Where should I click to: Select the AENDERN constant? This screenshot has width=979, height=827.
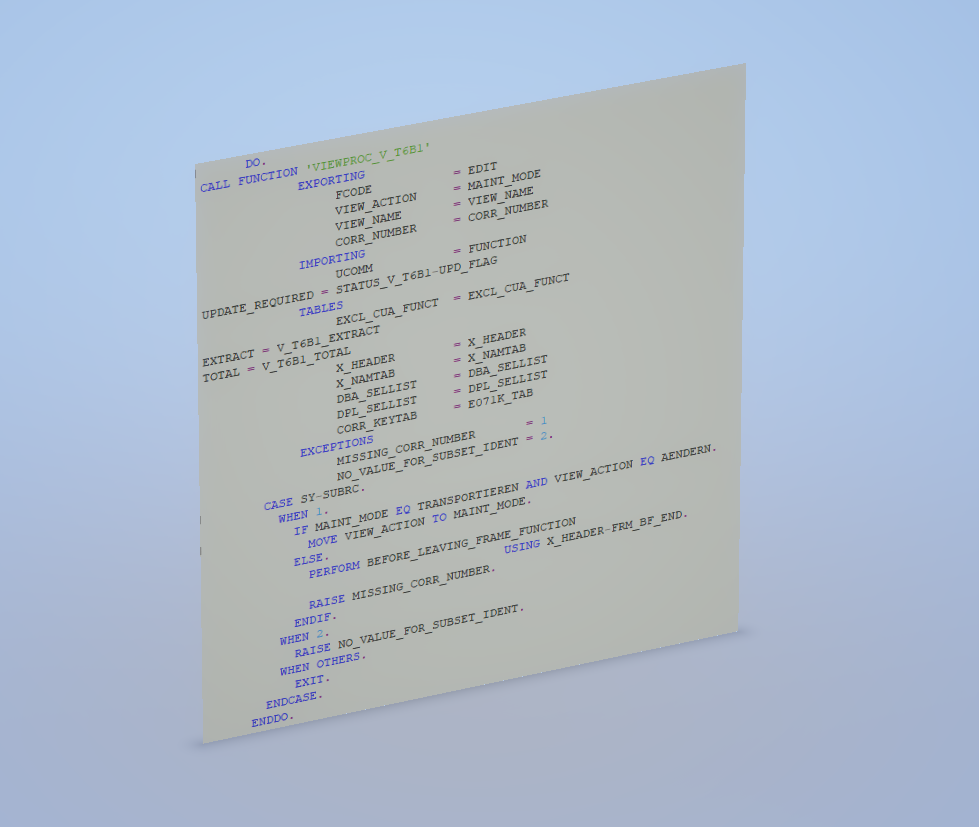tap(687, 453)
